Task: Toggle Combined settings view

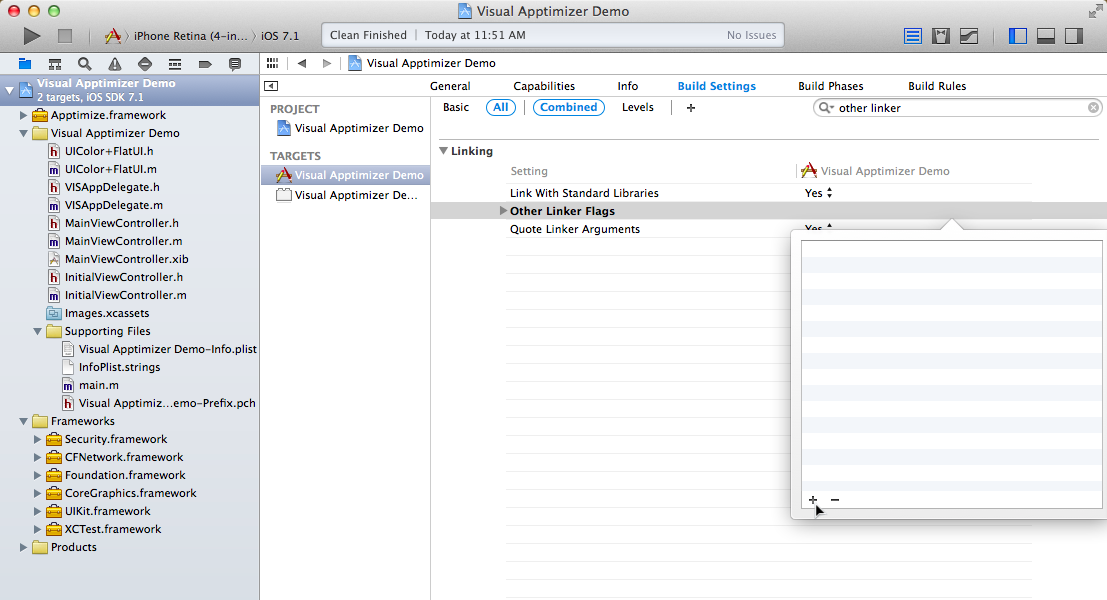Action: pyautogui.click(x=568, y=107)
